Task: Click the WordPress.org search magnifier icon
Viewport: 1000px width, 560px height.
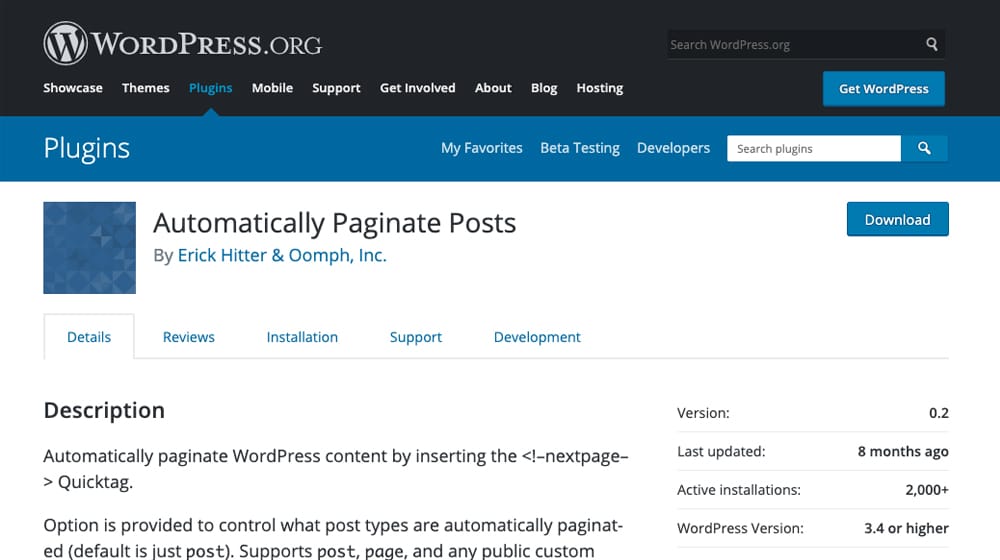Action: [932, 44]
